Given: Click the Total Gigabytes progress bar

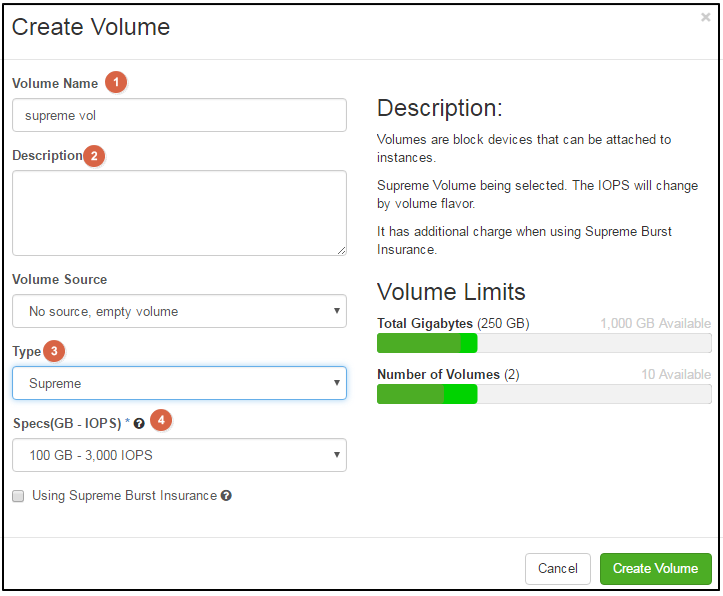Looking at the screenshot, I should (544, 343).
